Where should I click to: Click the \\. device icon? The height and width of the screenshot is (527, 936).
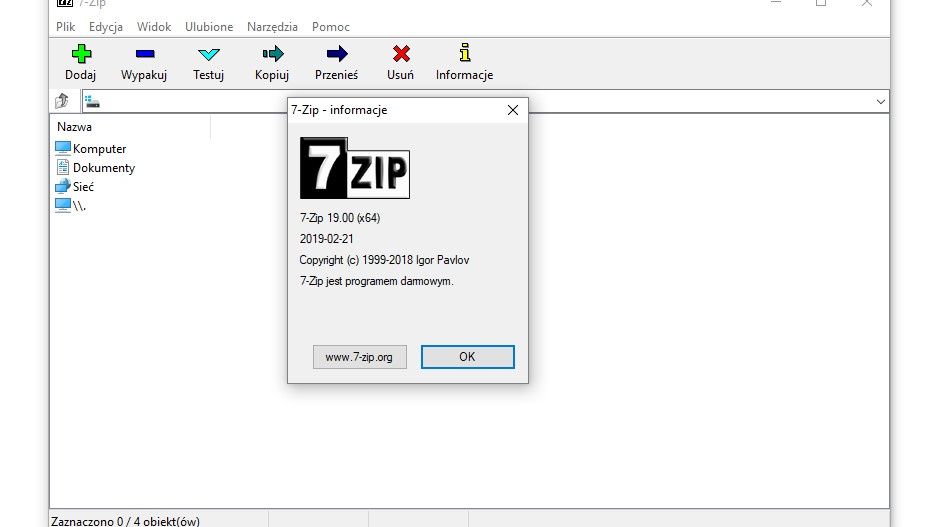pyautogui.click(x=63, y=205)
